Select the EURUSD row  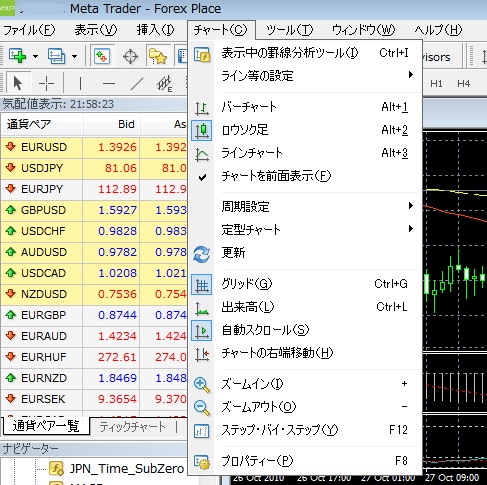(94, 147)
